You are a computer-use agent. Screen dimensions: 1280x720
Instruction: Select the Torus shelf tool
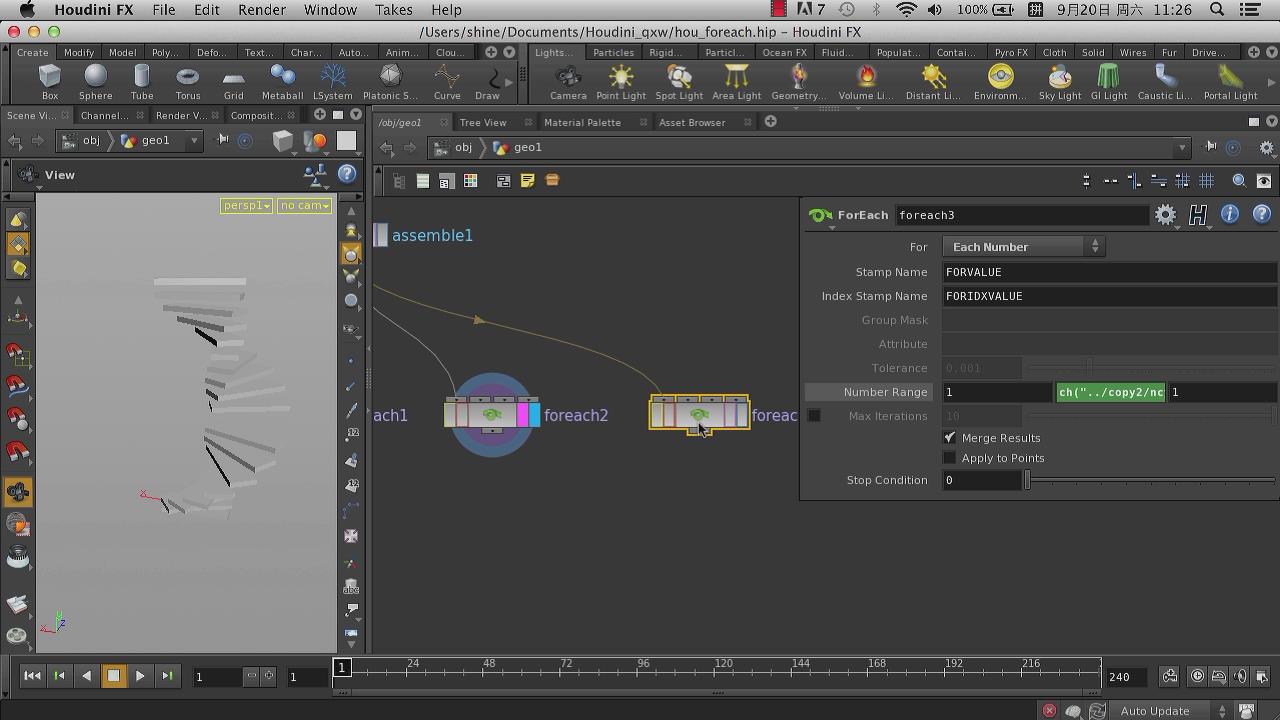point(187,82)
